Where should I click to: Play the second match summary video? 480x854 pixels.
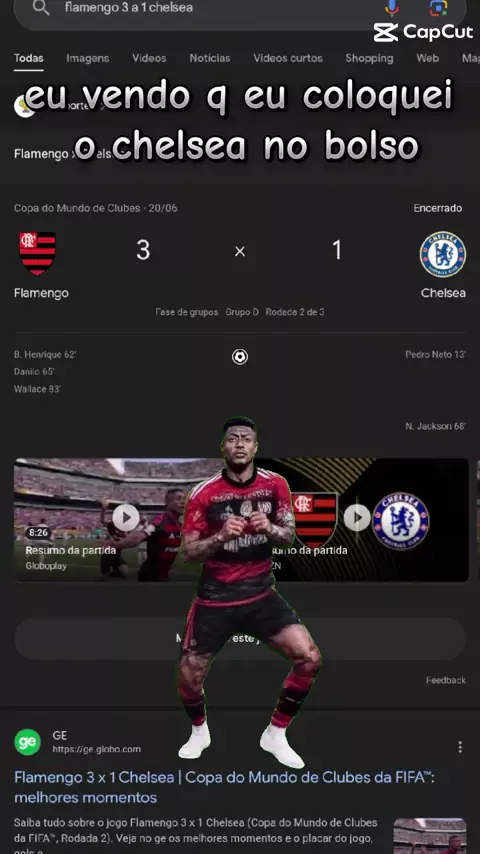click(x=357, y=517)
